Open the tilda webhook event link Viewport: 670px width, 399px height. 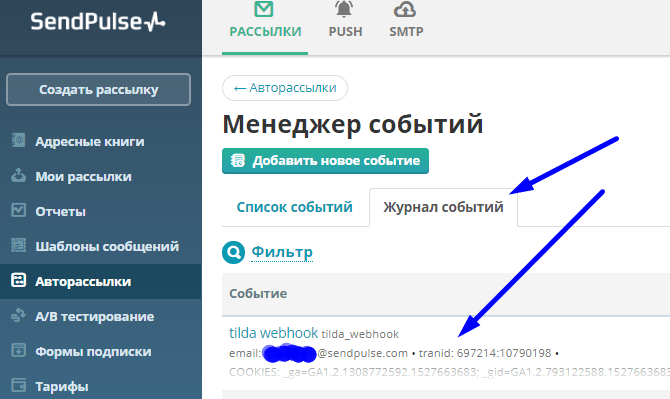[273, 333]
